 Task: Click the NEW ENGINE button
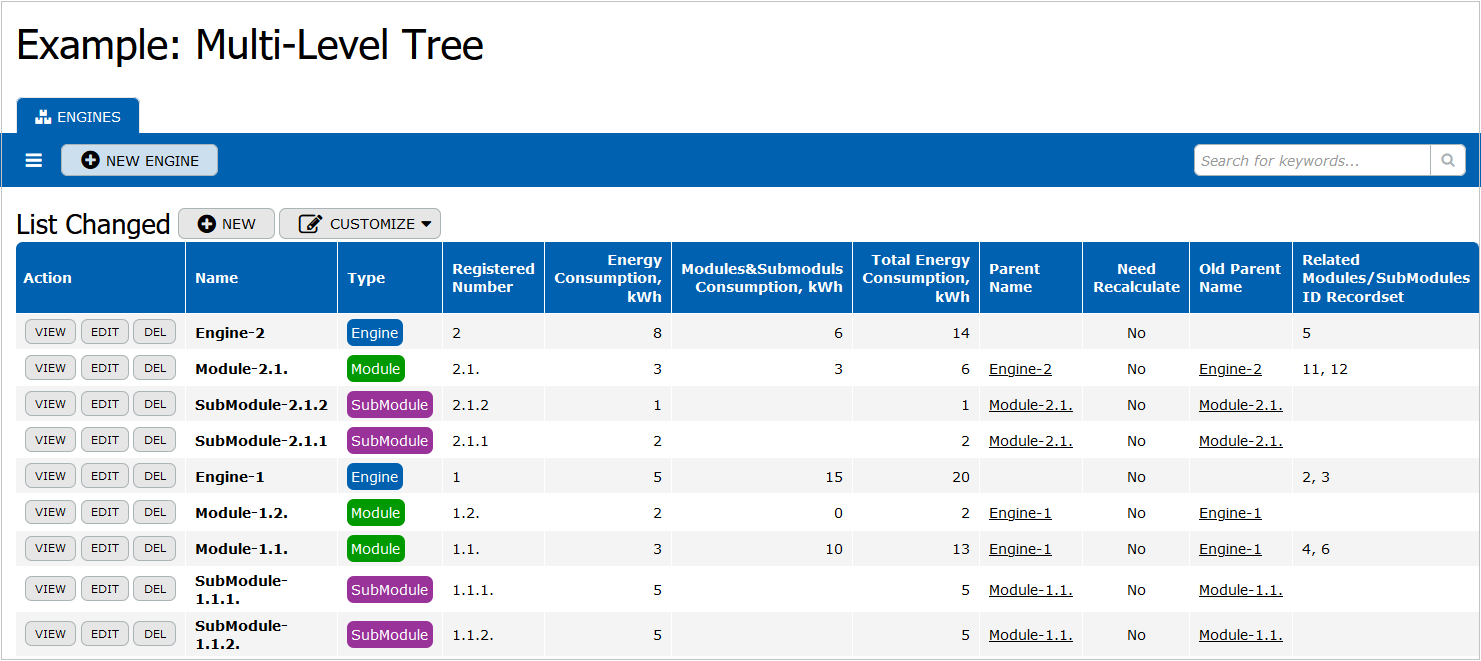[x=140, y=160]
